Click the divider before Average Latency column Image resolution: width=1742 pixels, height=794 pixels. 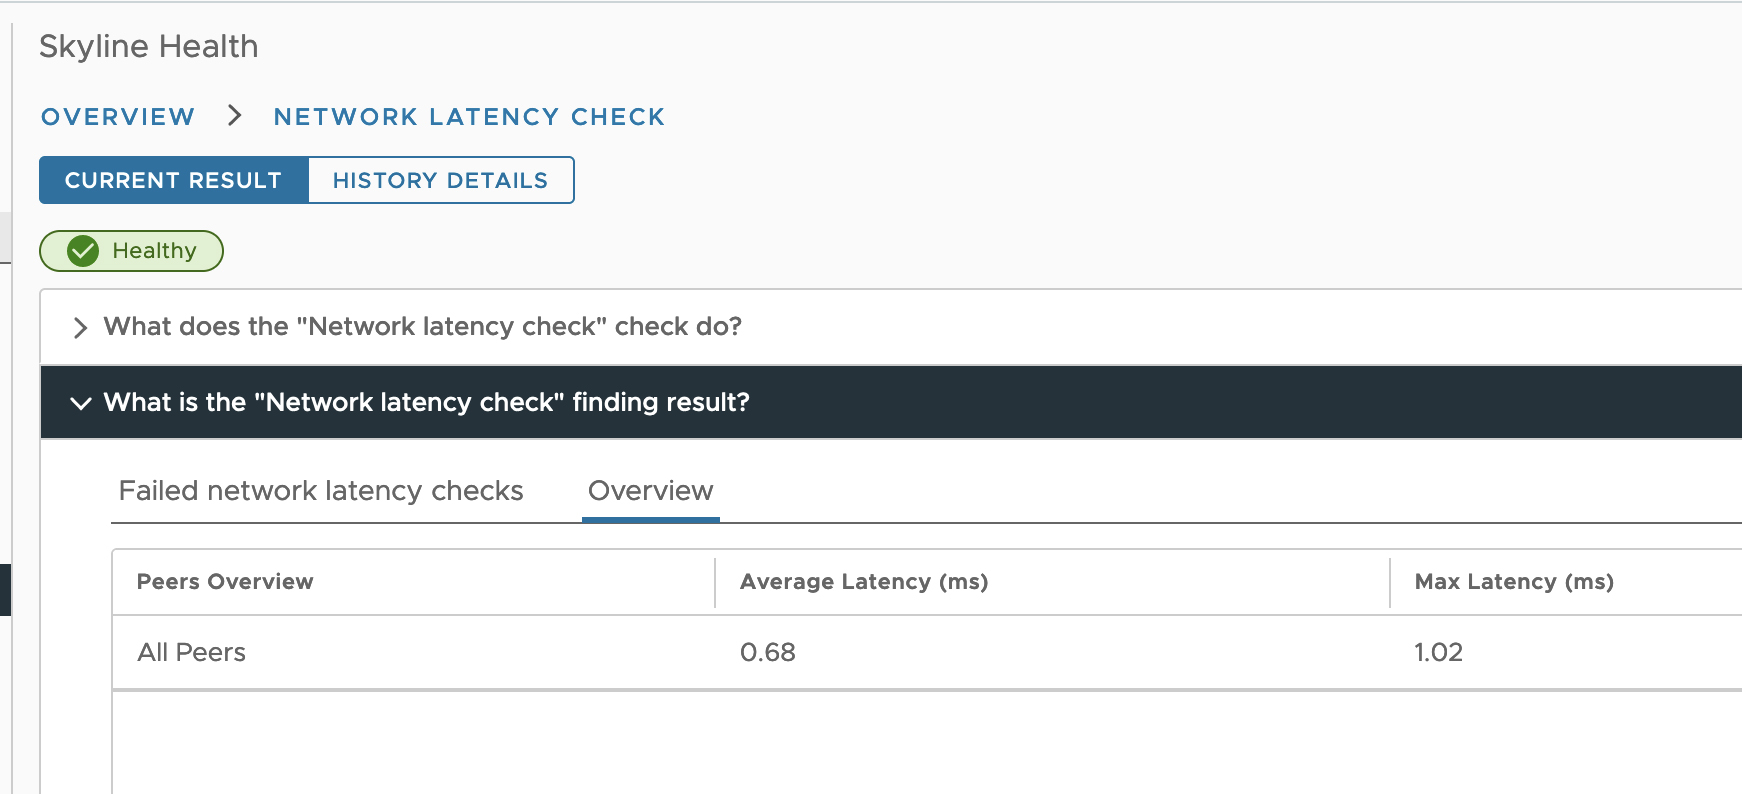click(x=715, y=583)
